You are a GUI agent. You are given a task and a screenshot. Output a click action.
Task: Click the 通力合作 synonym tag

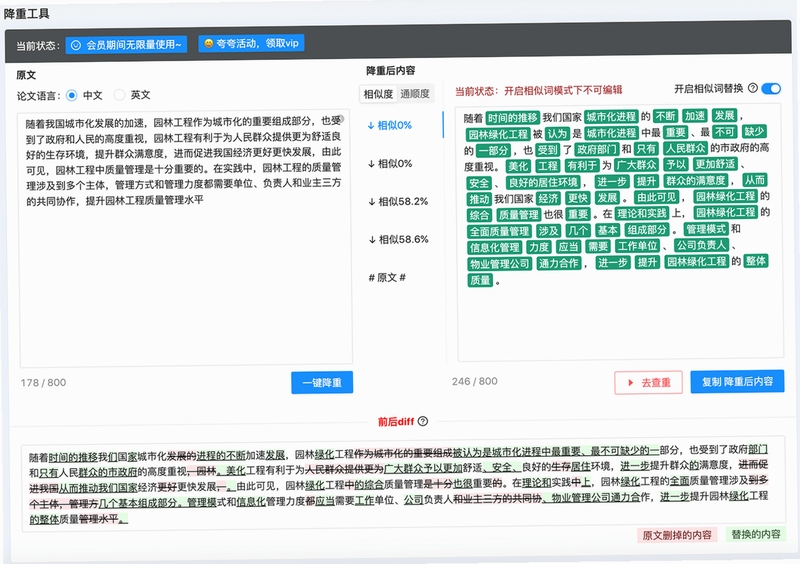tap(559, 263)
